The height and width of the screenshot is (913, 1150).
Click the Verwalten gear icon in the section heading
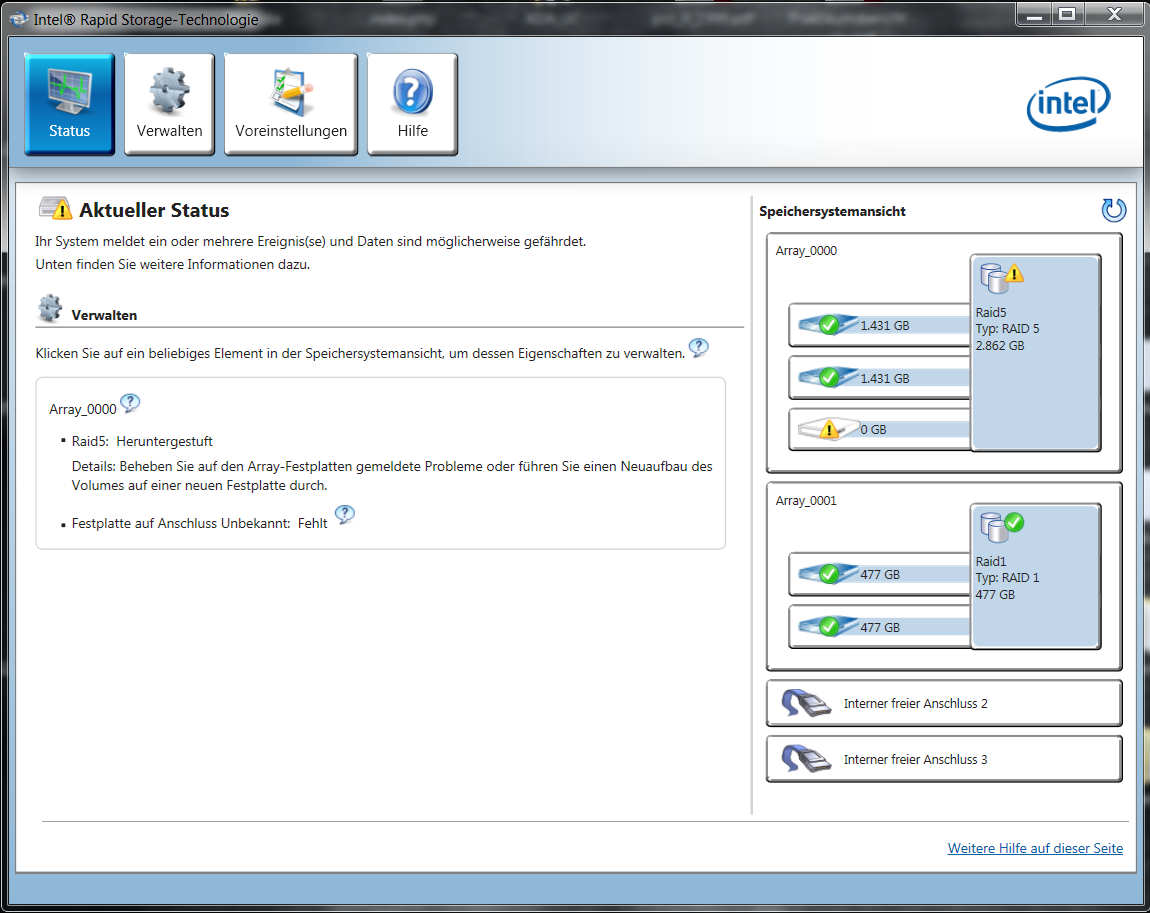pos(50,309)
